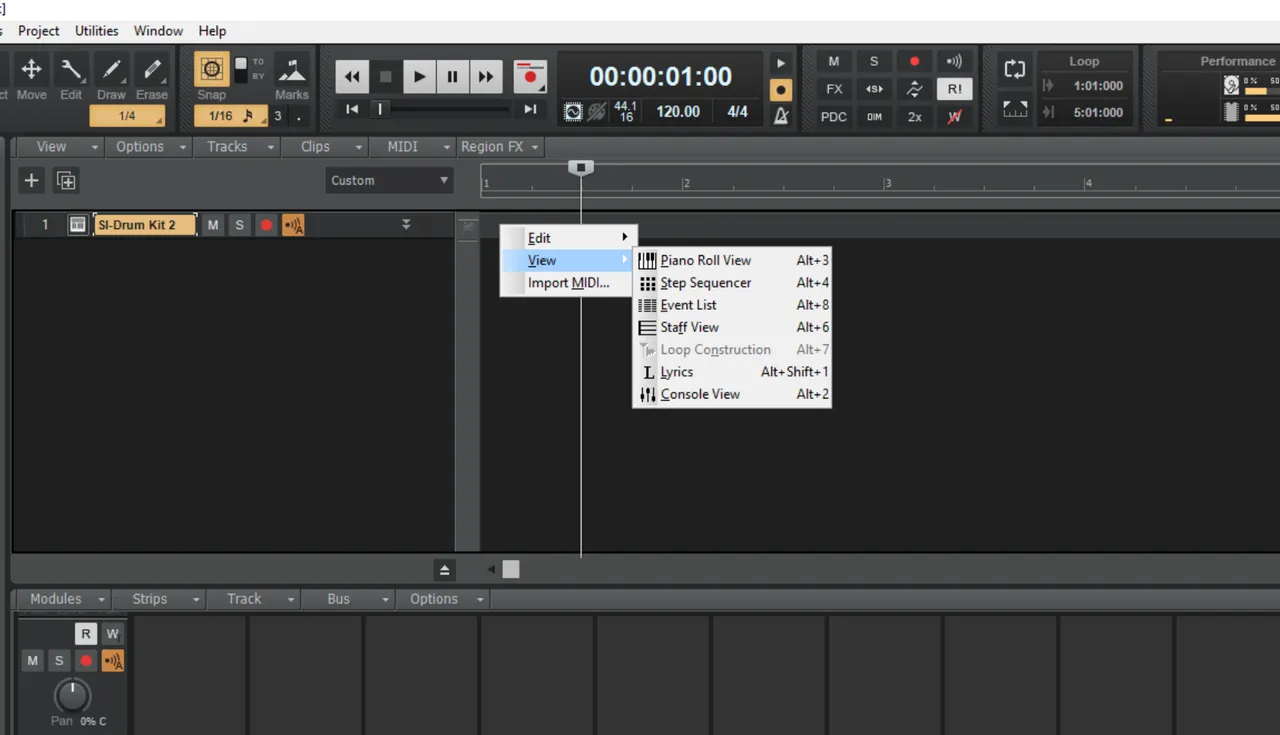Open Piano Roll View from submenu

click(732, 260)
